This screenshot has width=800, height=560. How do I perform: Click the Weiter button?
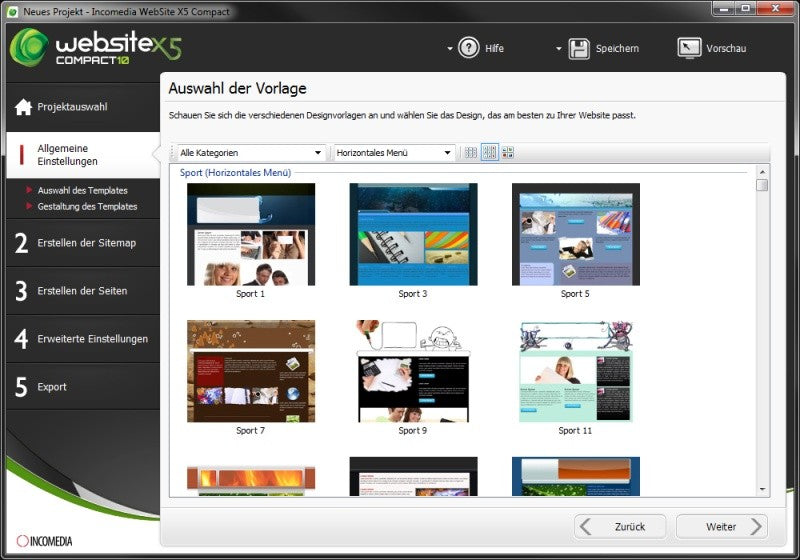721,526
